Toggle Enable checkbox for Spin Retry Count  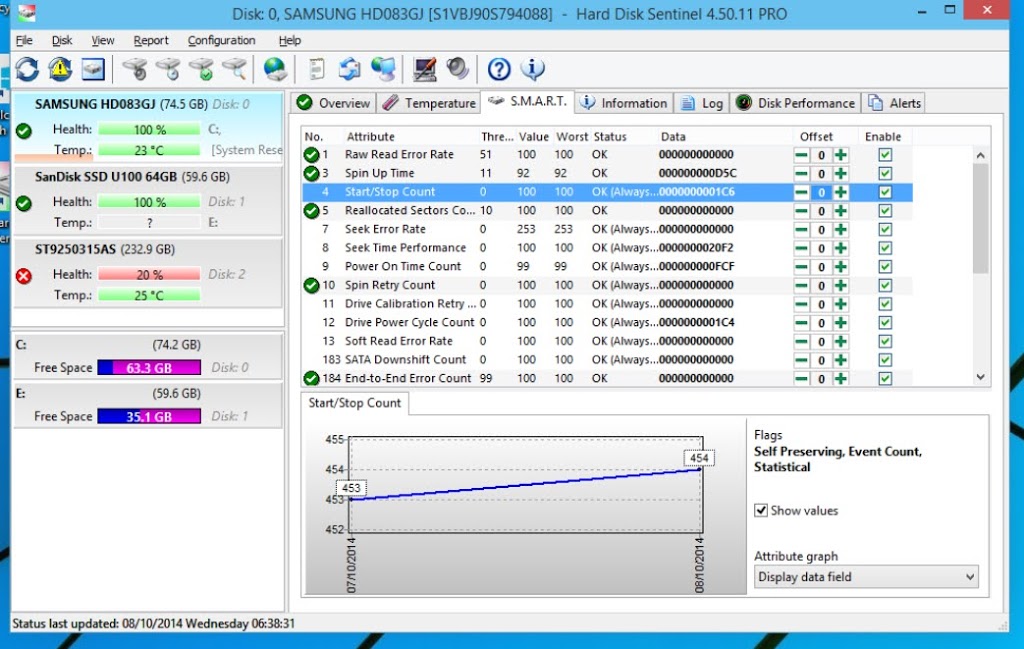[x=885, y=285]
